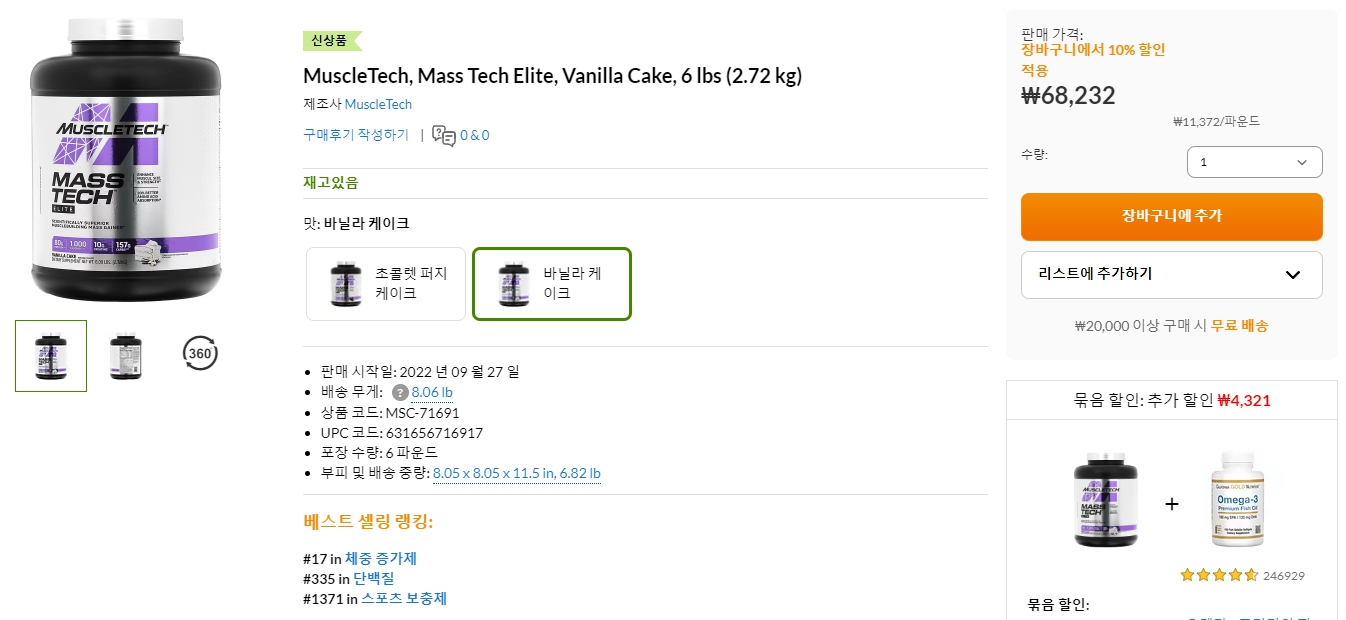This screenshot has width=1346, height=620.
Task: Open the 체중 증가제 ranking link
Action: coord(385,558)
